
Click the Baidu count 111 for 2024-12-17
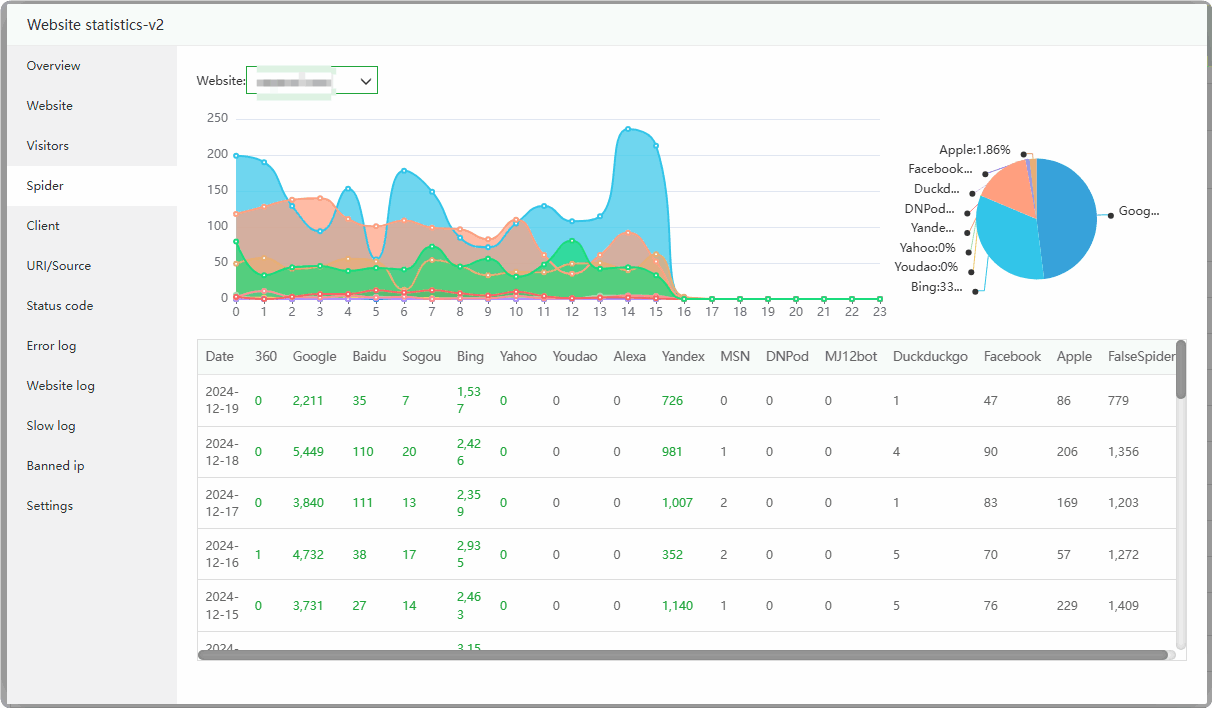pos(363,503)
